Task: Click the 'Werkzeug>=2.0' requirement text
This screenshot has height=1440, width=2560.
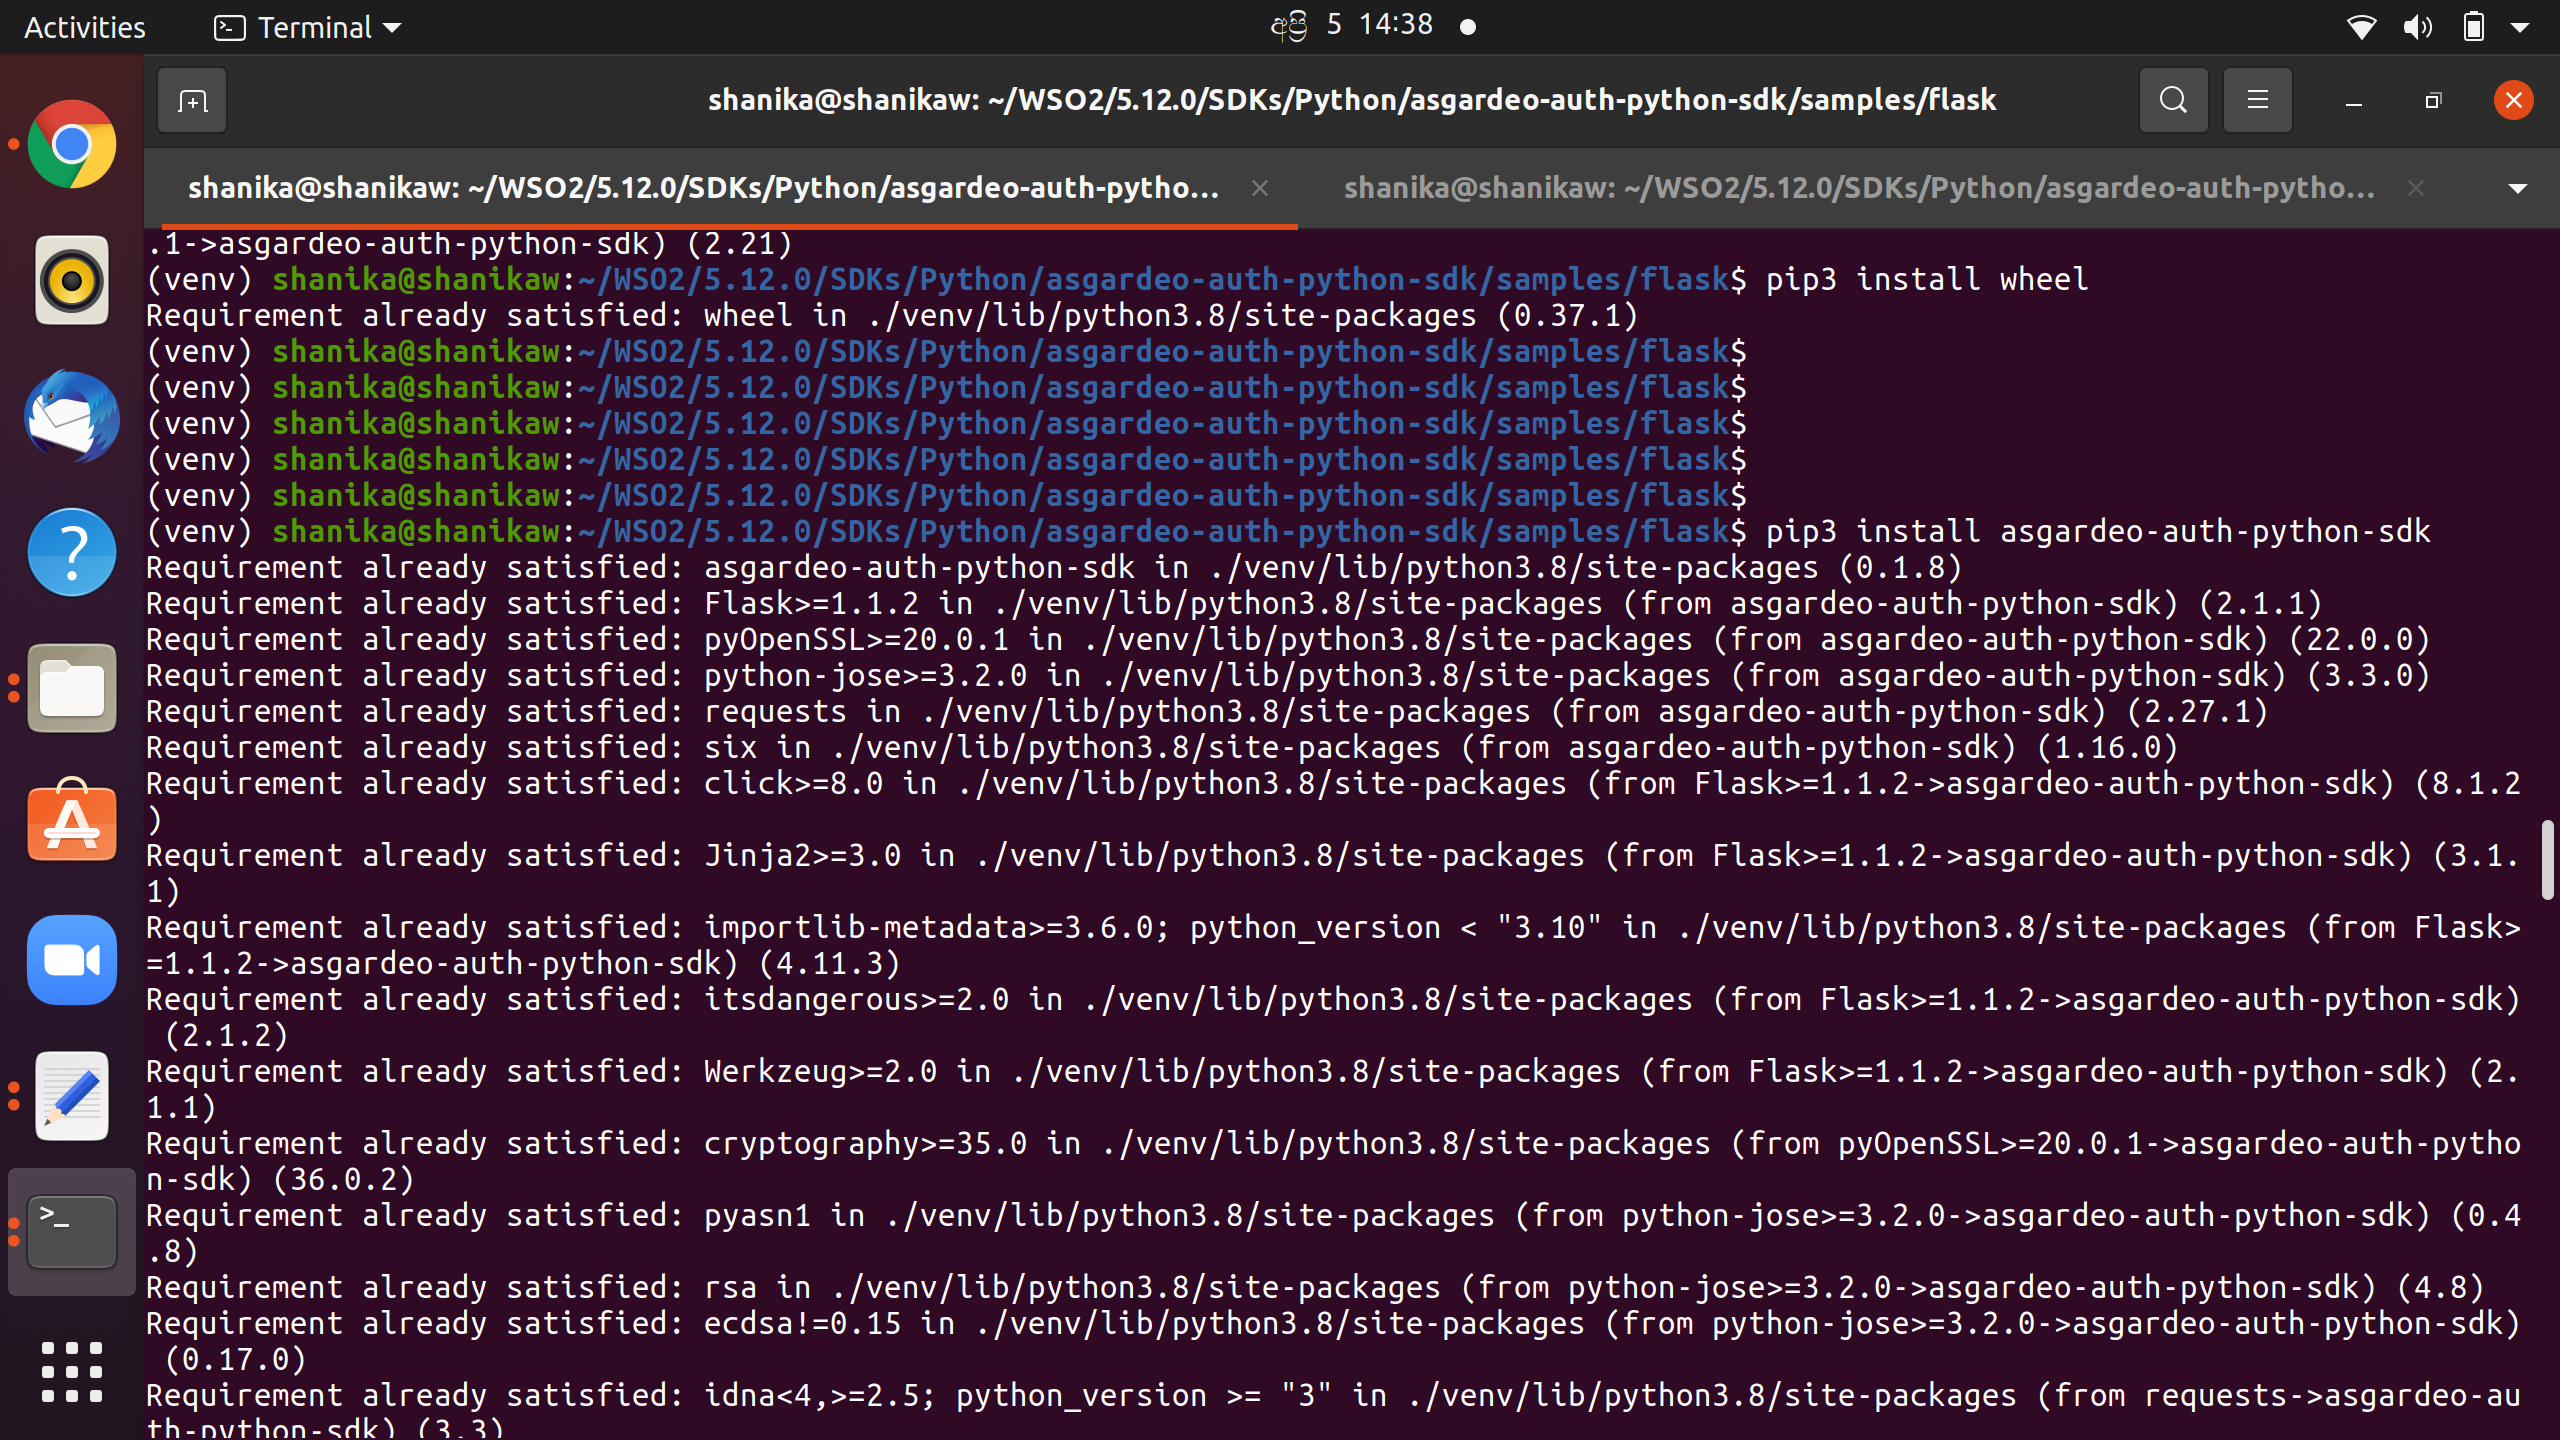Action: (820, 1071)
